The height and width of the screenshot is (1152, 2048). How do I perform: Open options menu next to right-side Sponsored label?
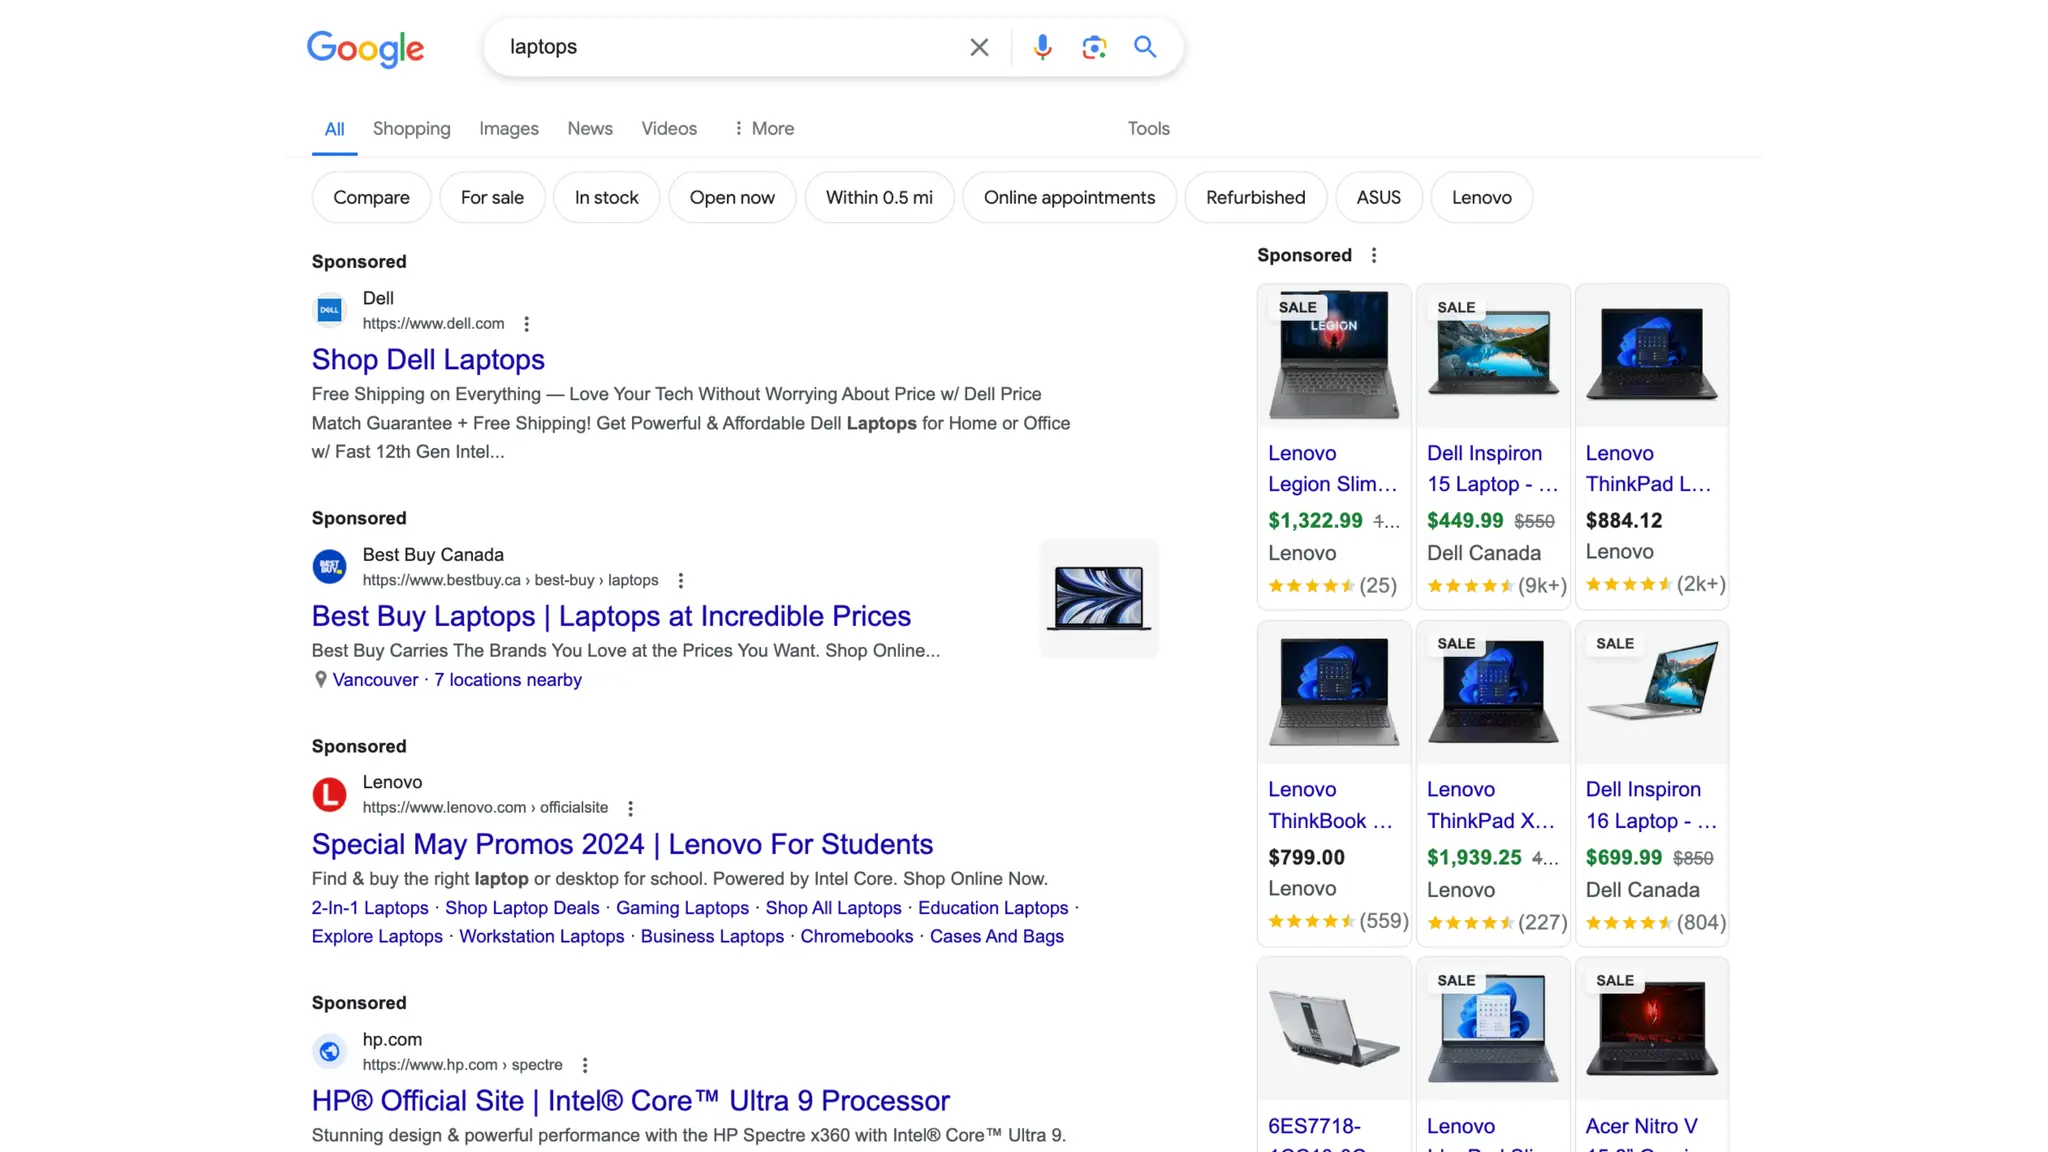(x=1374, y=256)
